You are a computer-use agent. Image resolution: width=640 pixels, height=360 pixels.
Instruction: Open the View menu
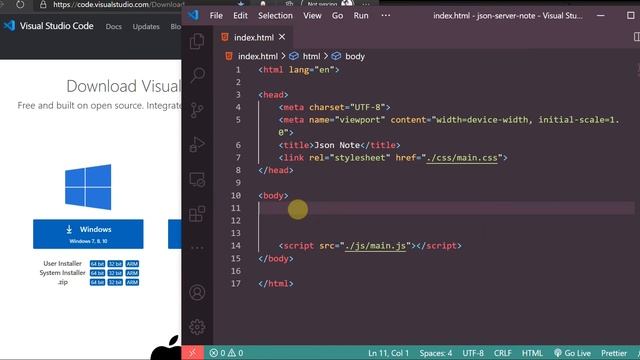coord(312,16)
